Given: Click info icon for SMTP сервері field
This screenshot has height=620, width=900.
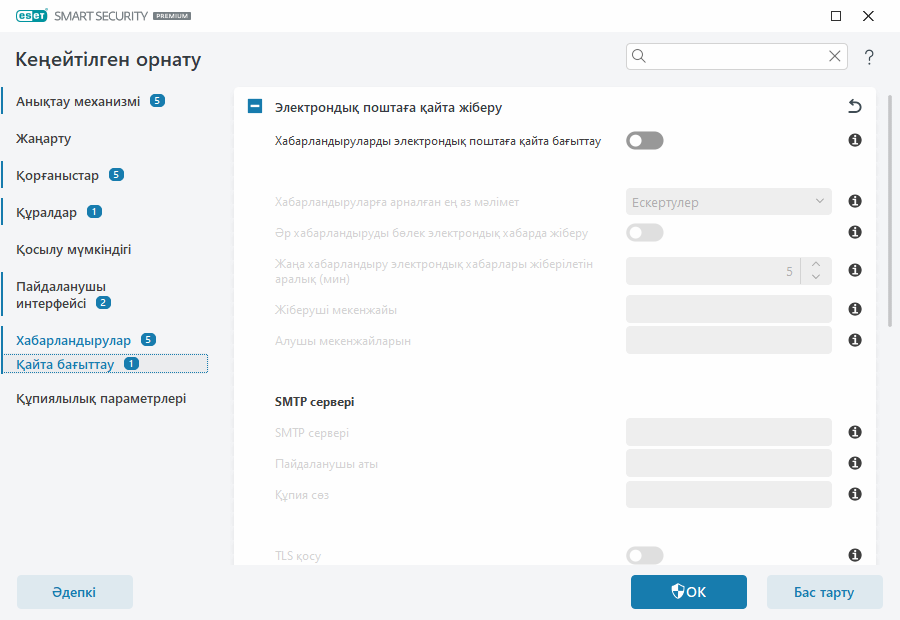Looking at the screenshot, I should point(855,432).
